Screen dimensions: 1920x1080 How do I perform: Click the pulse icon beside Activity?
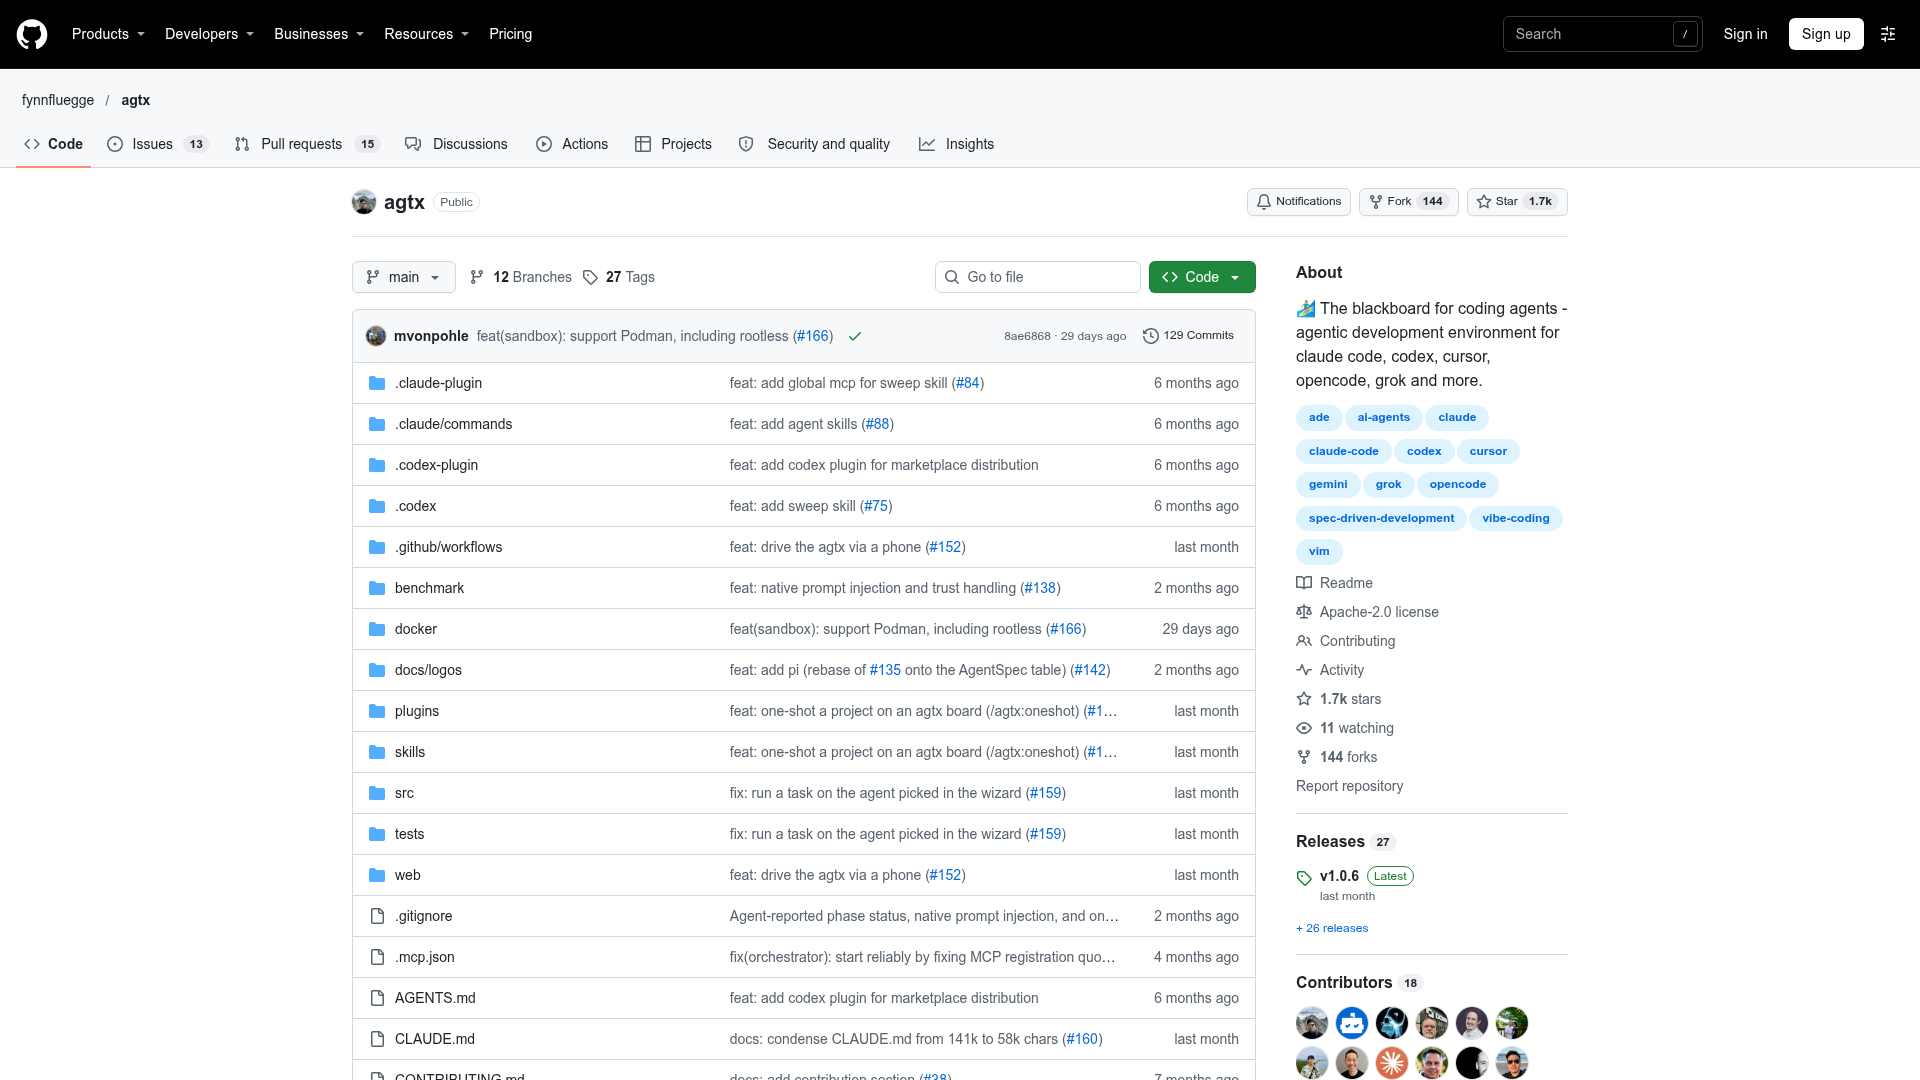coord(1304,670)
